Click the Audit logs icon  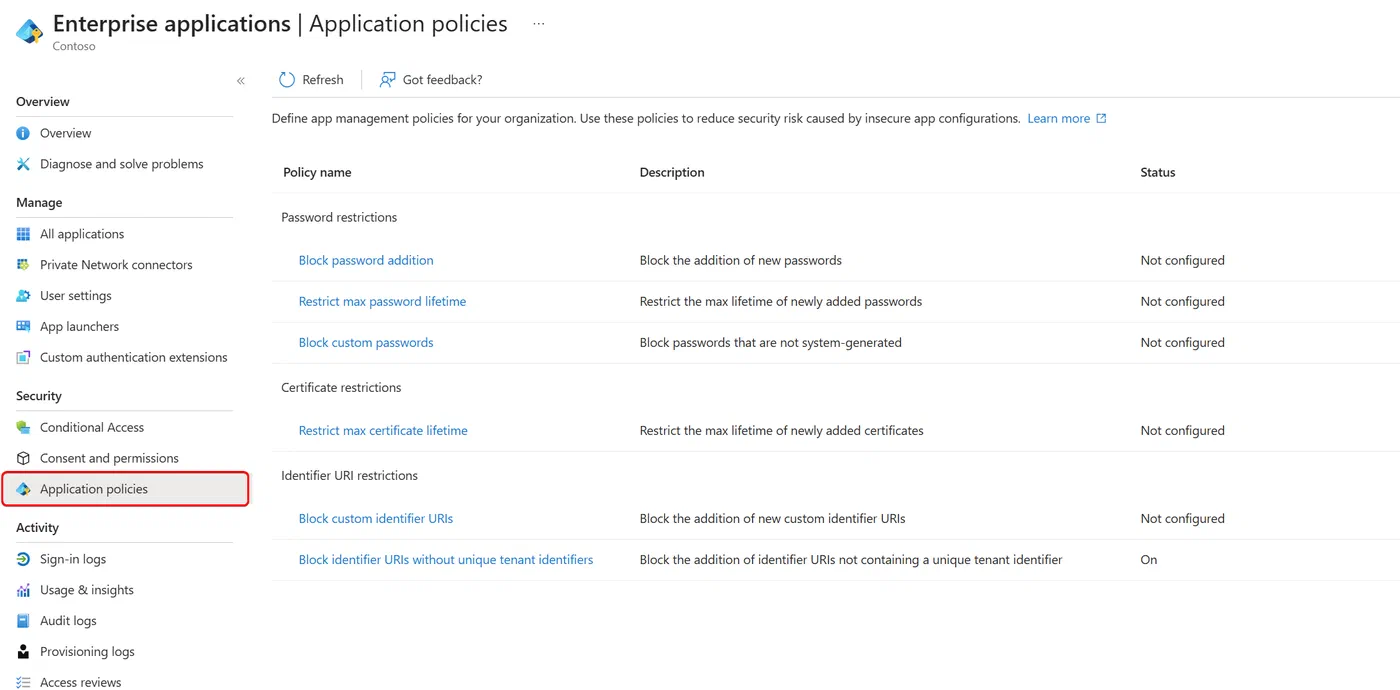point(23,621)
